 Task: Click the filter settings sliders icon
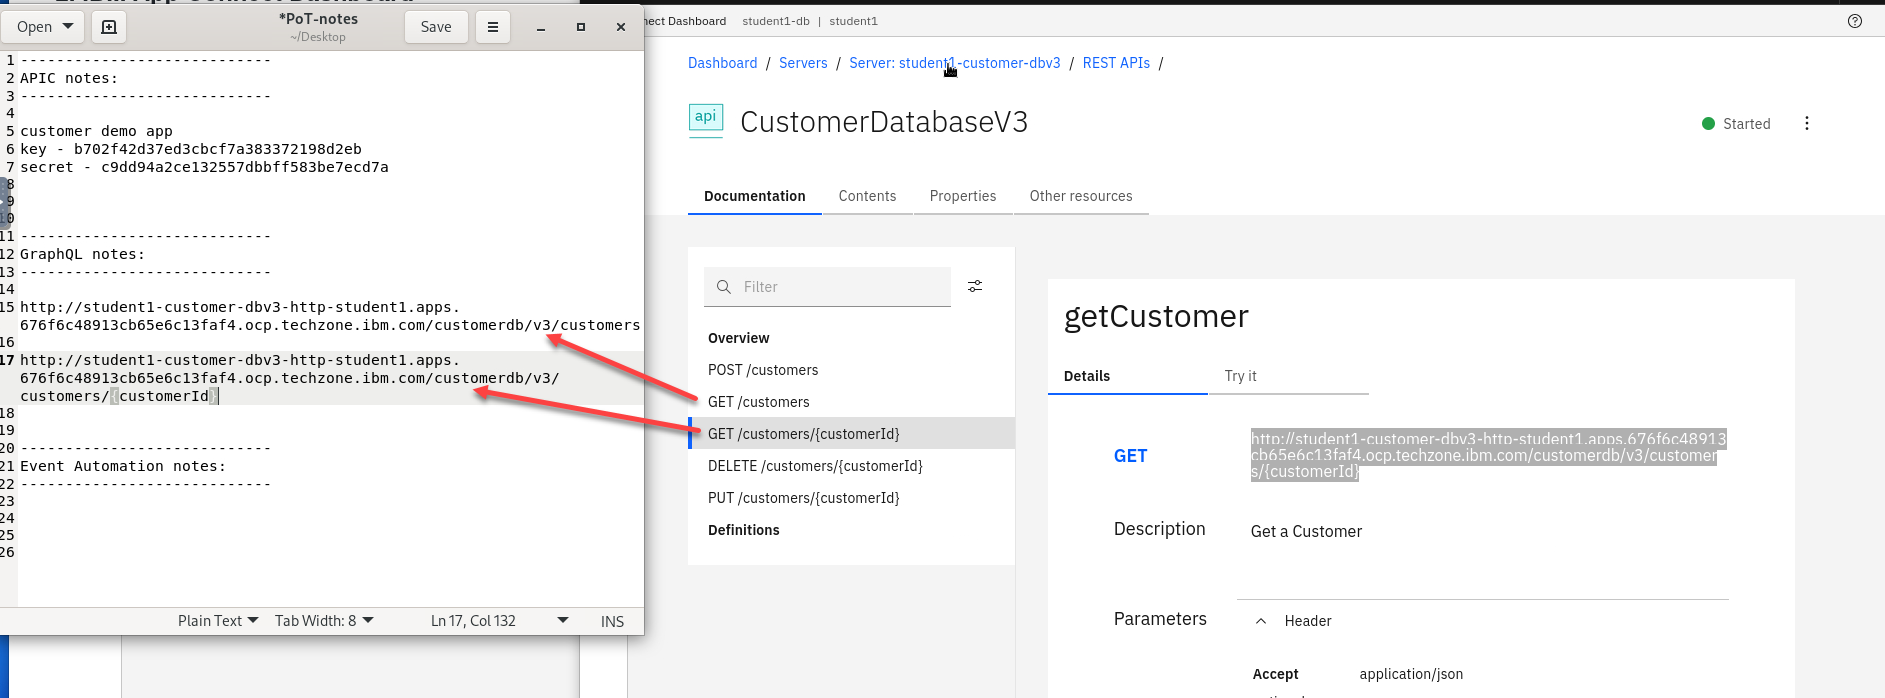[x=975, y=286]
